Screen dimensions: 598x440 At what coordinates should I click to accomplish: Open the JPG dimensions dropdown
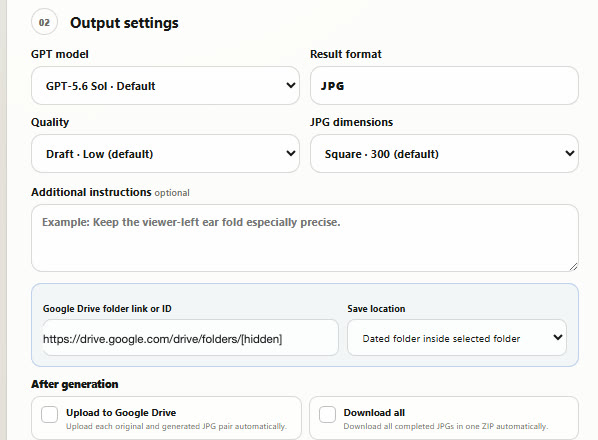click(x=444, y=154)
